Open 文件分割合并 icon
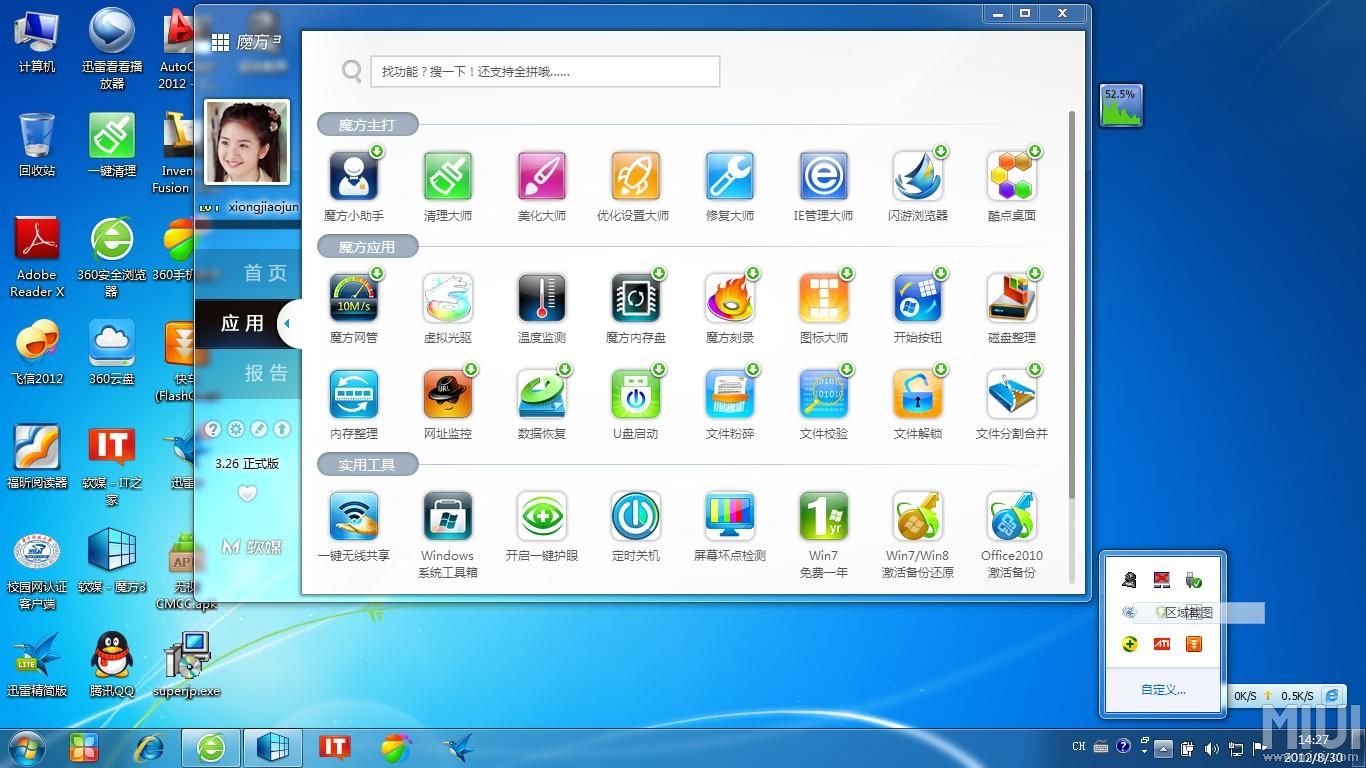 pyautogui.click(x=1012, y=394)
